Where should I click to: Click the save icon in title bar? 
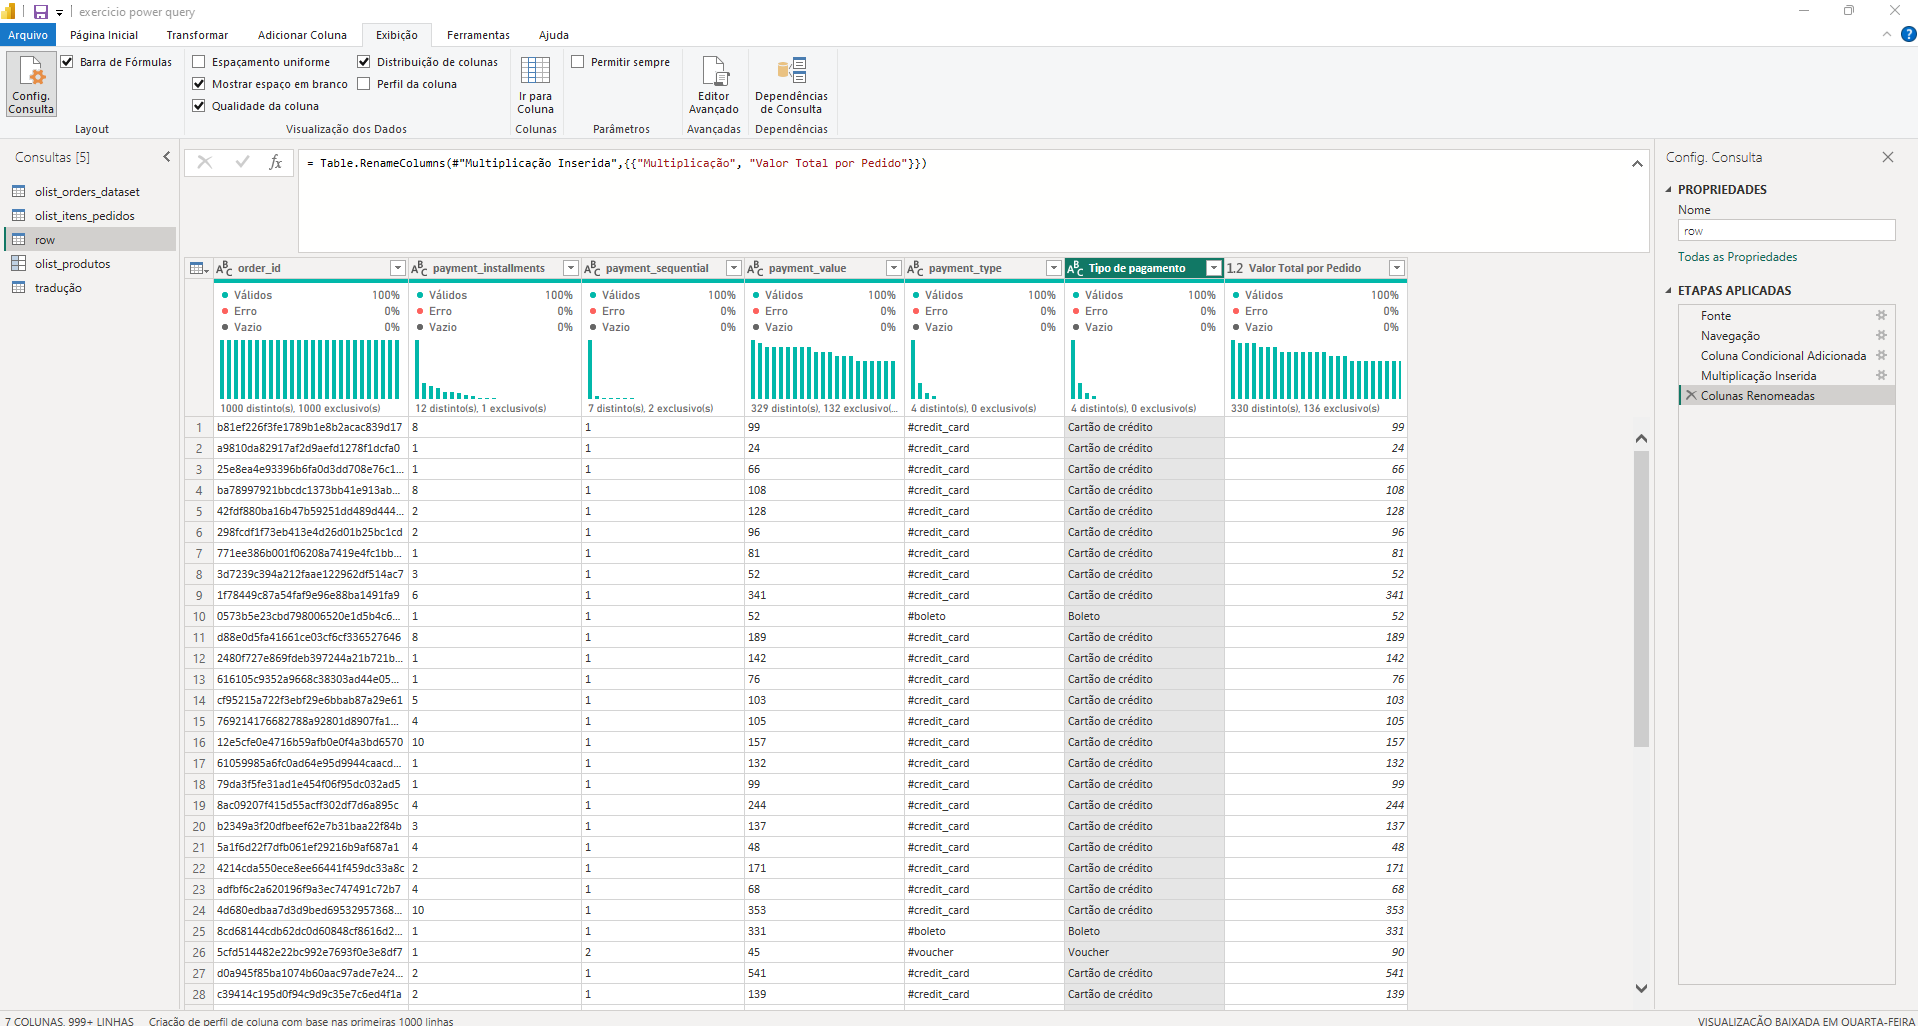click(x=41, y=12)
